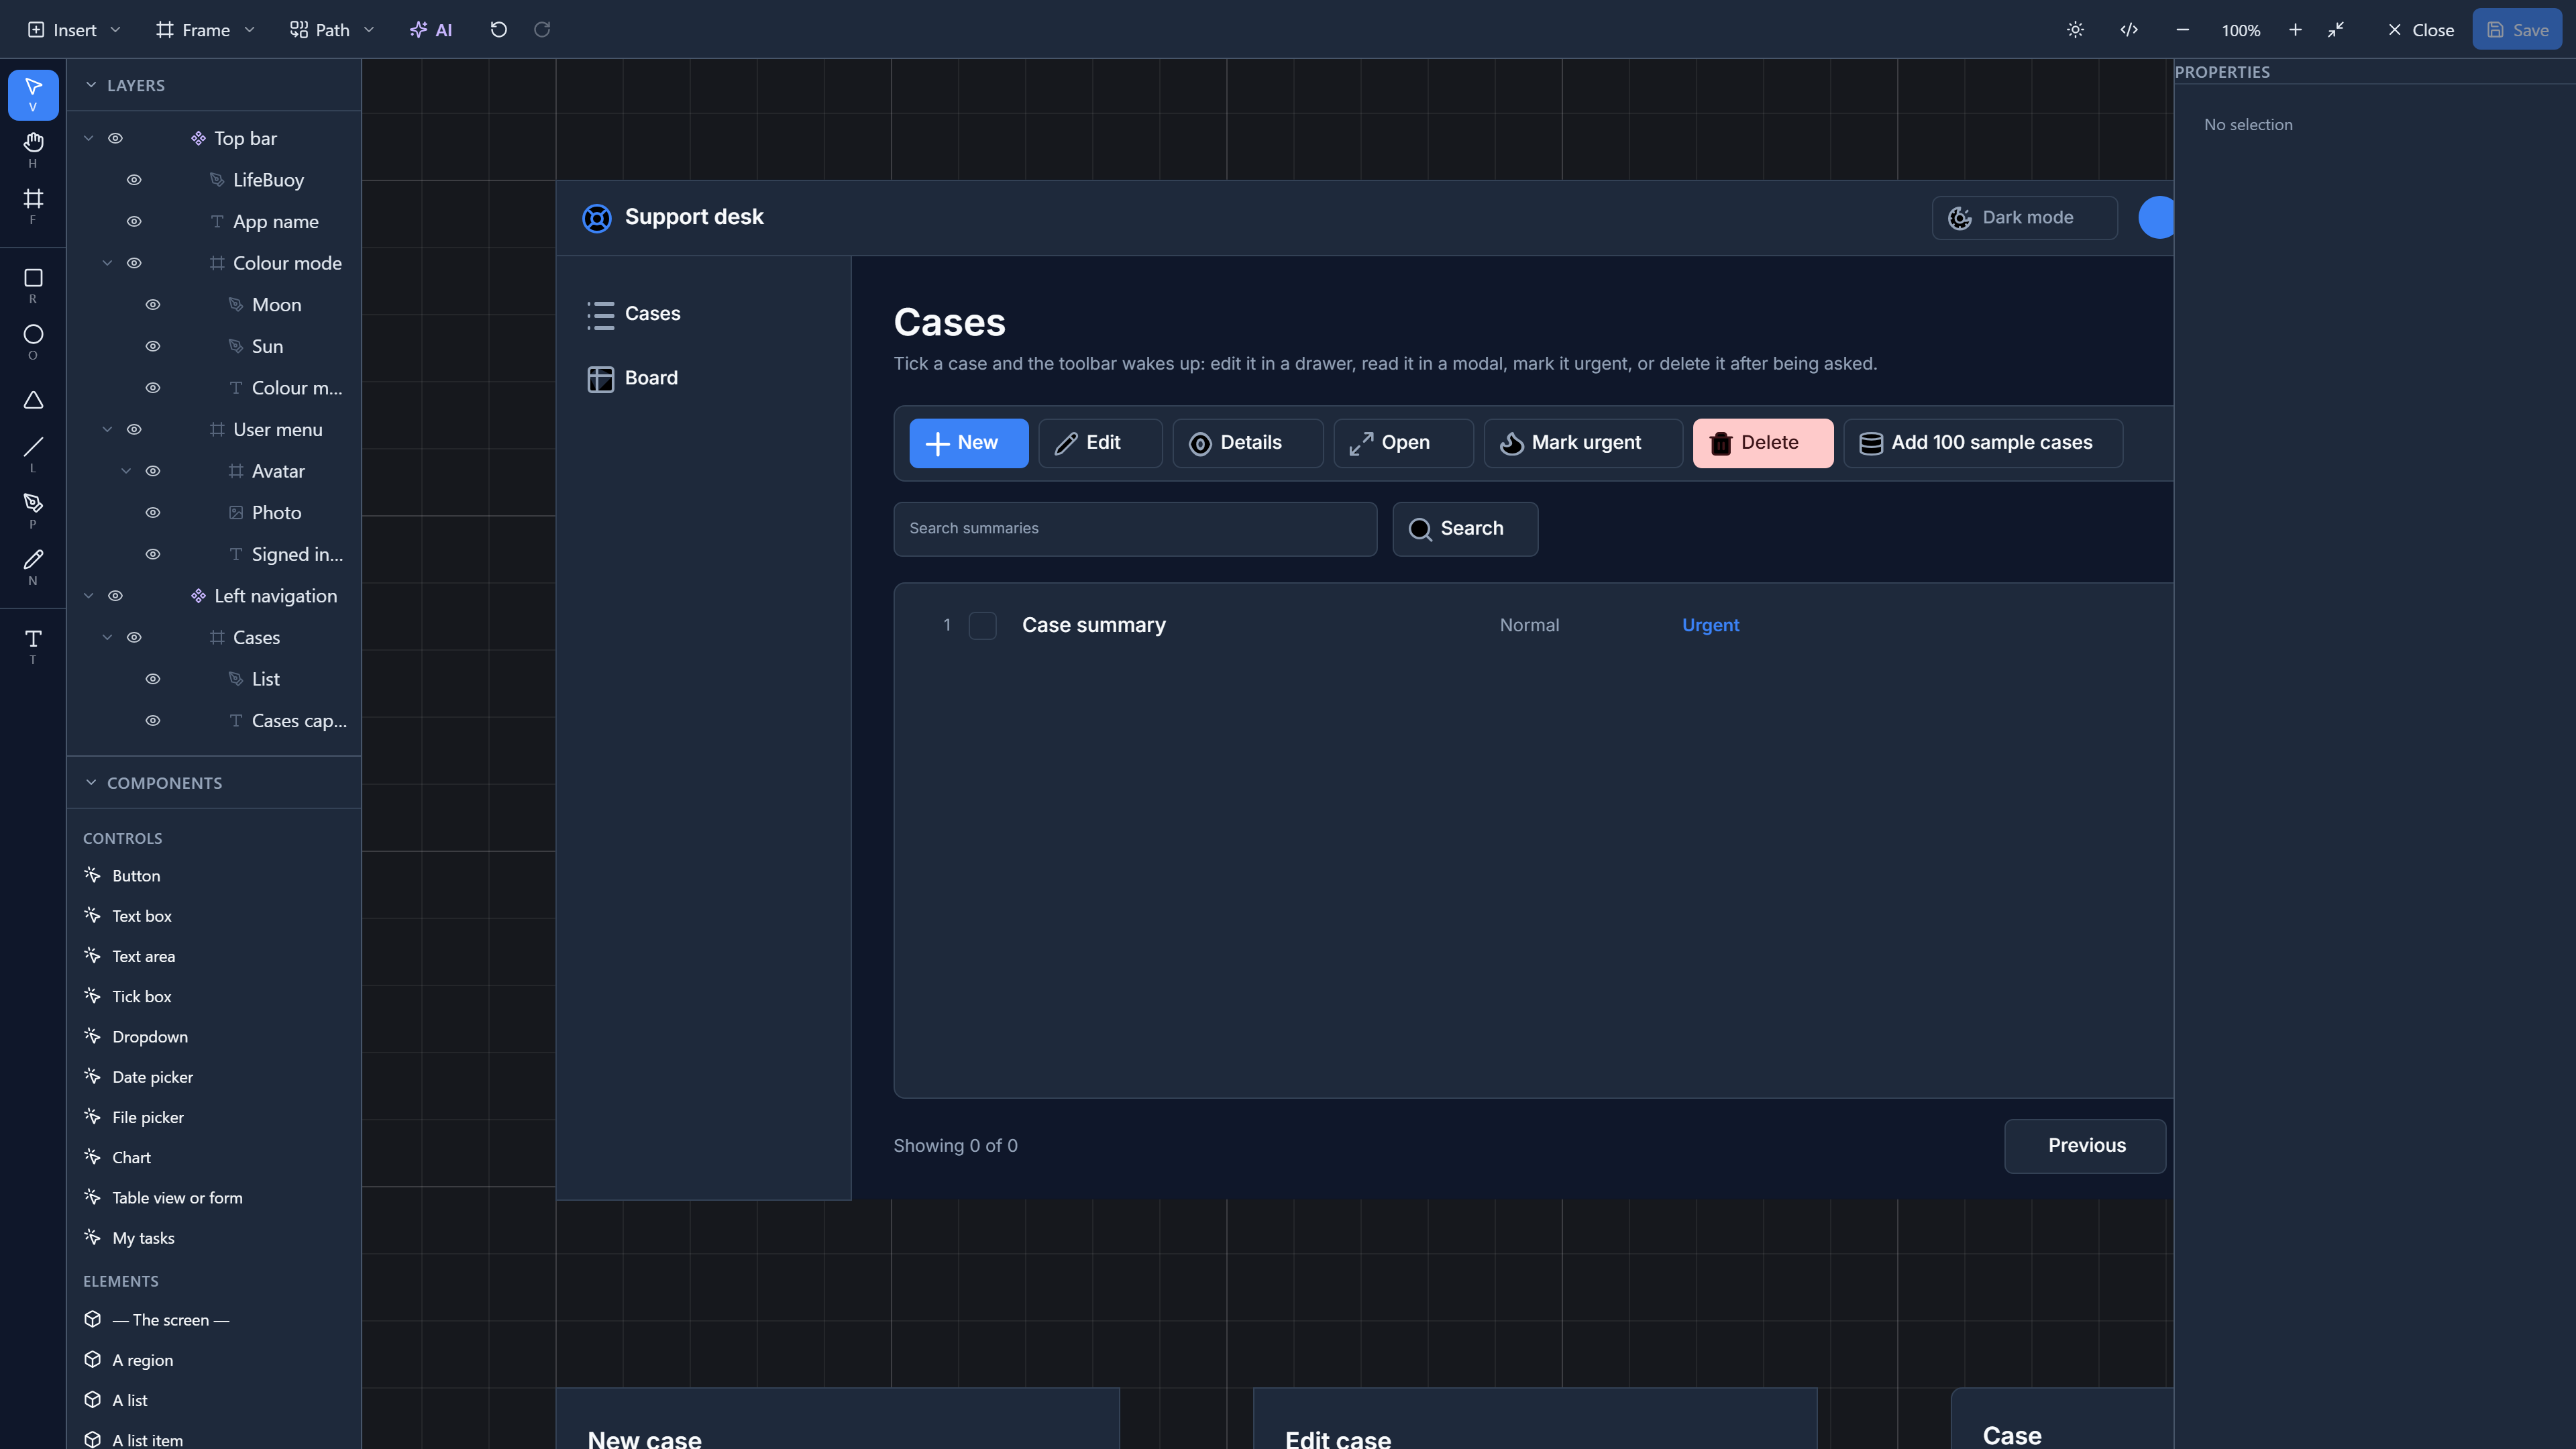Click the redo arrow icon
2576x1449 pixels.
click(x=542, y=30)
